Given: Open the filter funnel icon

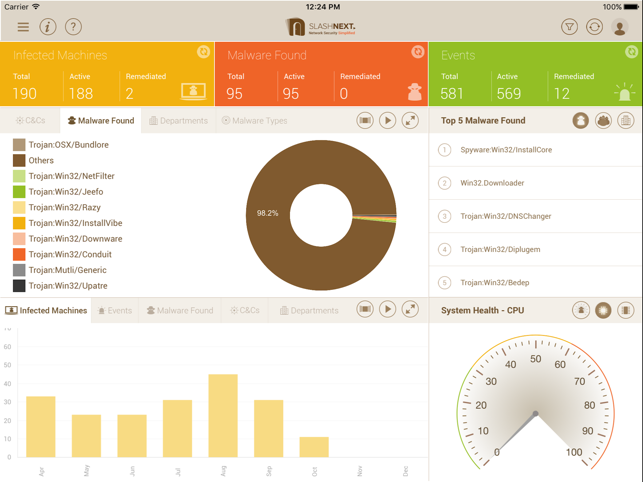Looking at the screenshot, I should pyautogui.click(x=569, y=27).
